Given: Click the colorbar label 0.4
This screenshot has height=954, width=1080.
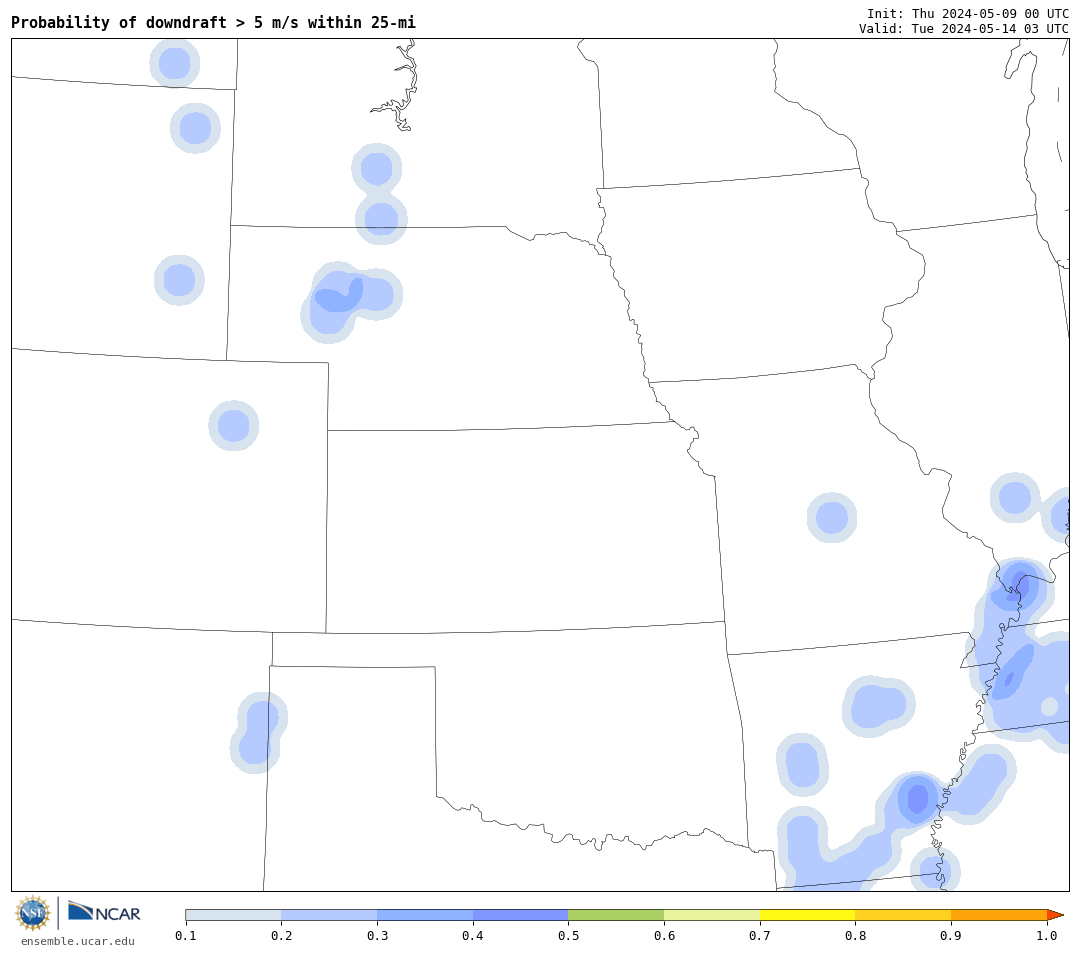Looking at the screenshot, I should (472, 935).
